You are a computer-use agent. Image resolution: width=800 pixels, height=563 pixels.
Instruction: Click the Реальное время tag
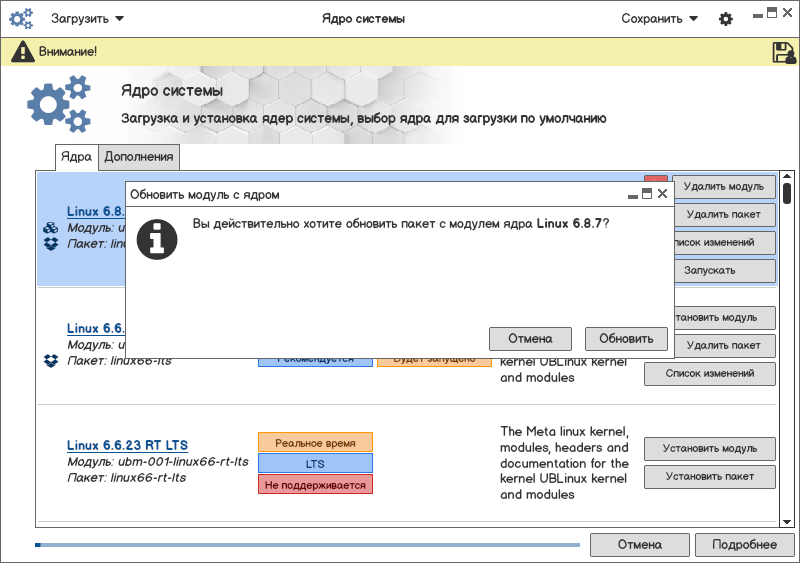315,443
